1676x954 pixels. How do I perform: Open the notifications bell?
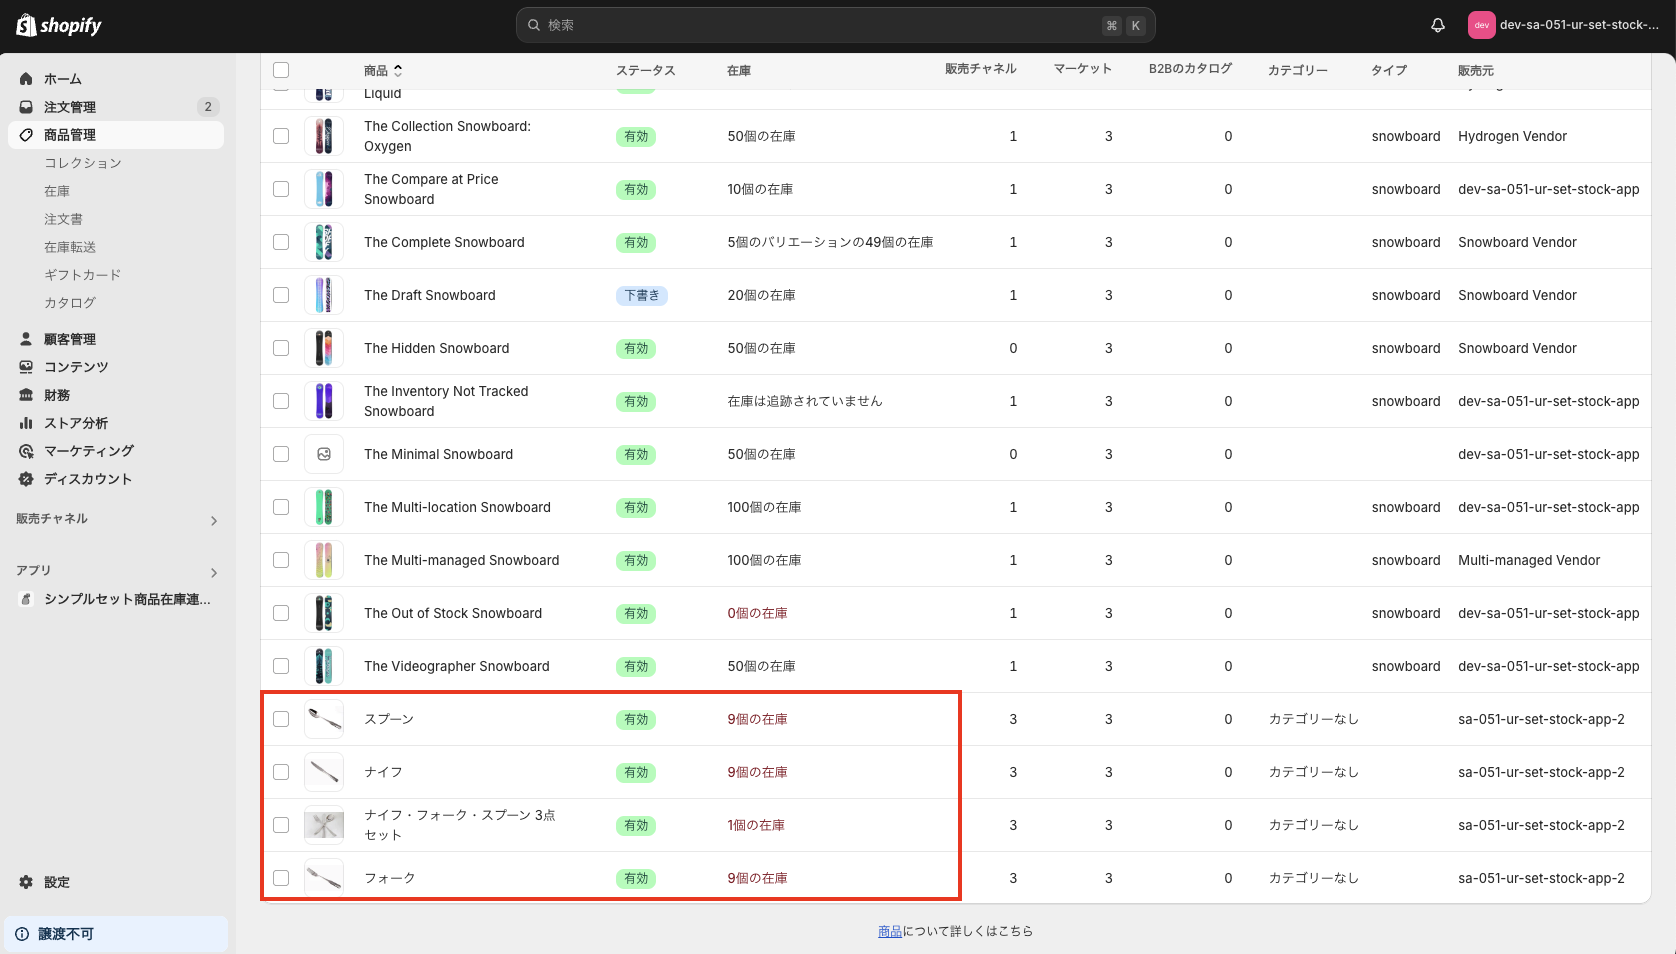(x=1438, y=25)
